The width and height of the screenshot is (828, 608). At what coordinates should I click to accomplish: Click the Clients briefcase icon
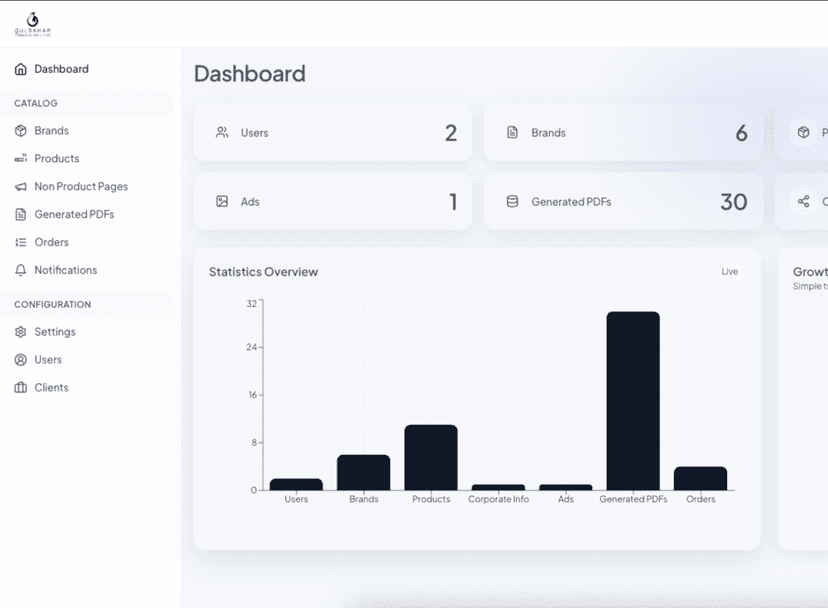point(21,388)
